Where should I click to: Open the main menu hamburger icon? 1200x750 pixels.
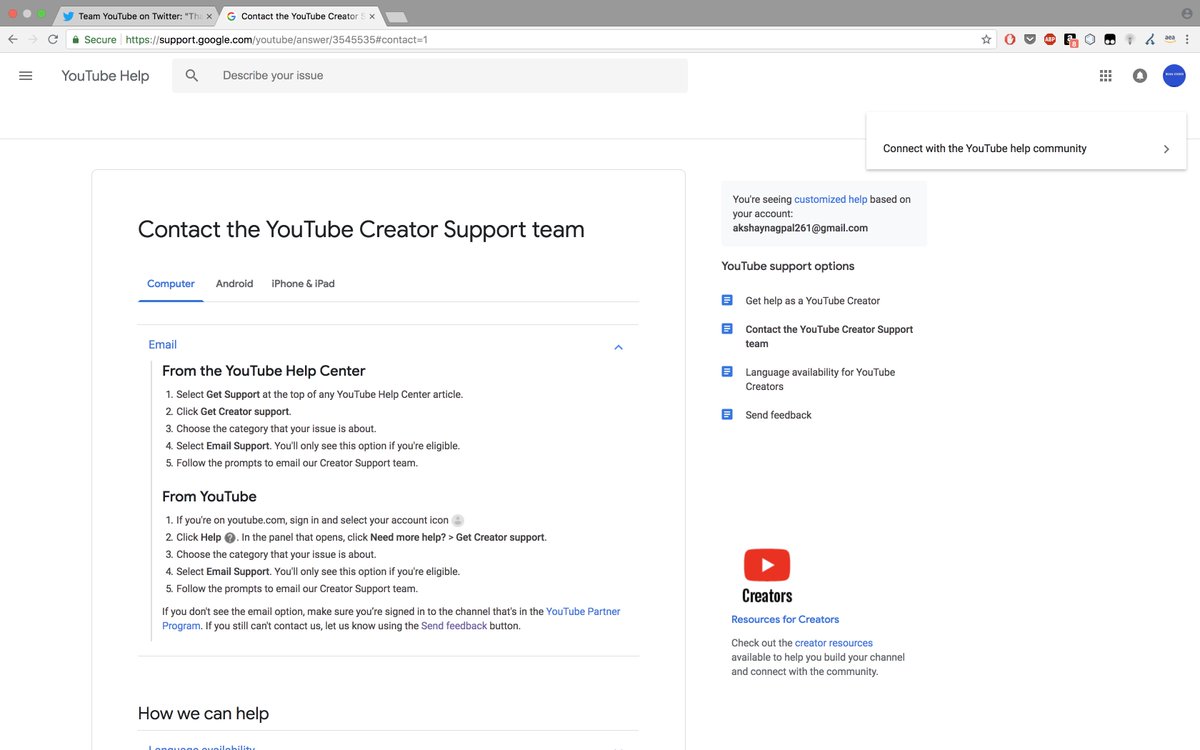click(26, 76)
